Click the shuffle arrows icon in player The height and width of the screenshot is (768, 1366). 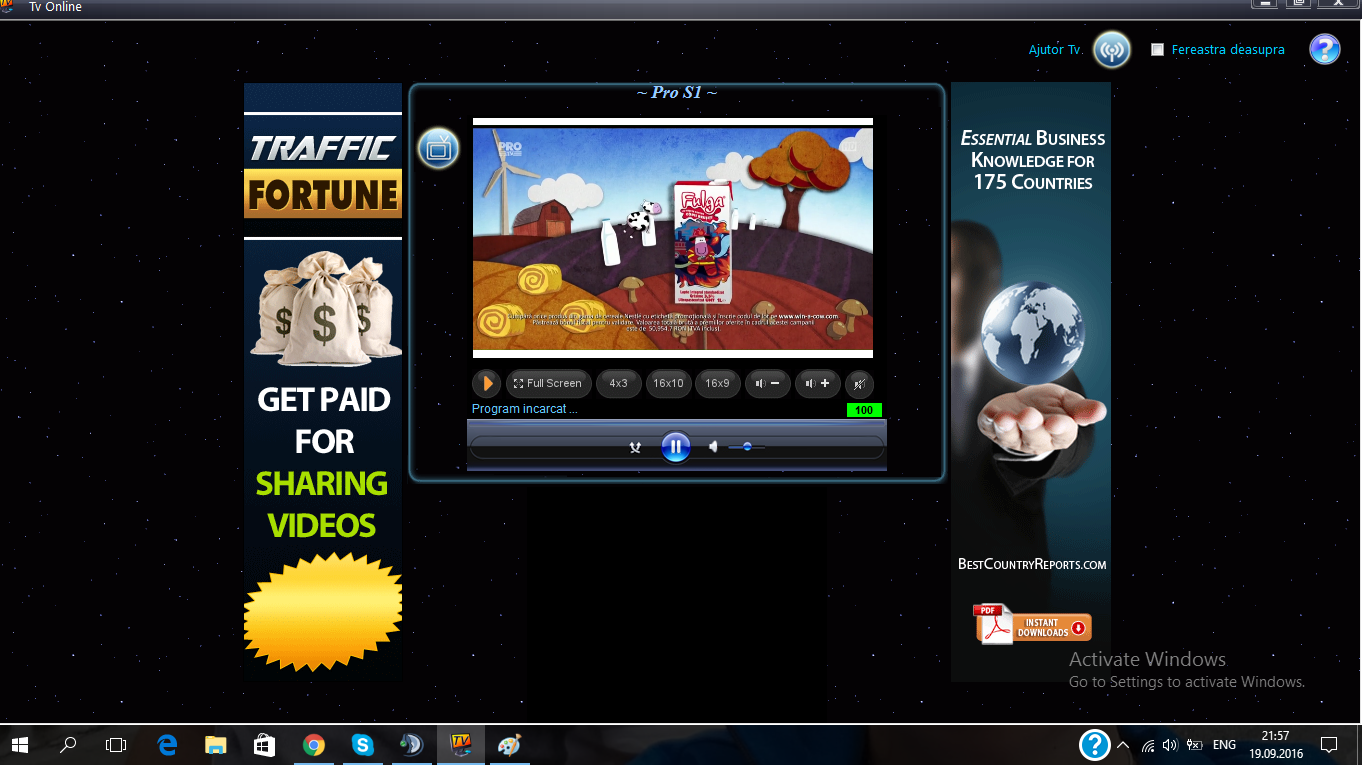635,447
